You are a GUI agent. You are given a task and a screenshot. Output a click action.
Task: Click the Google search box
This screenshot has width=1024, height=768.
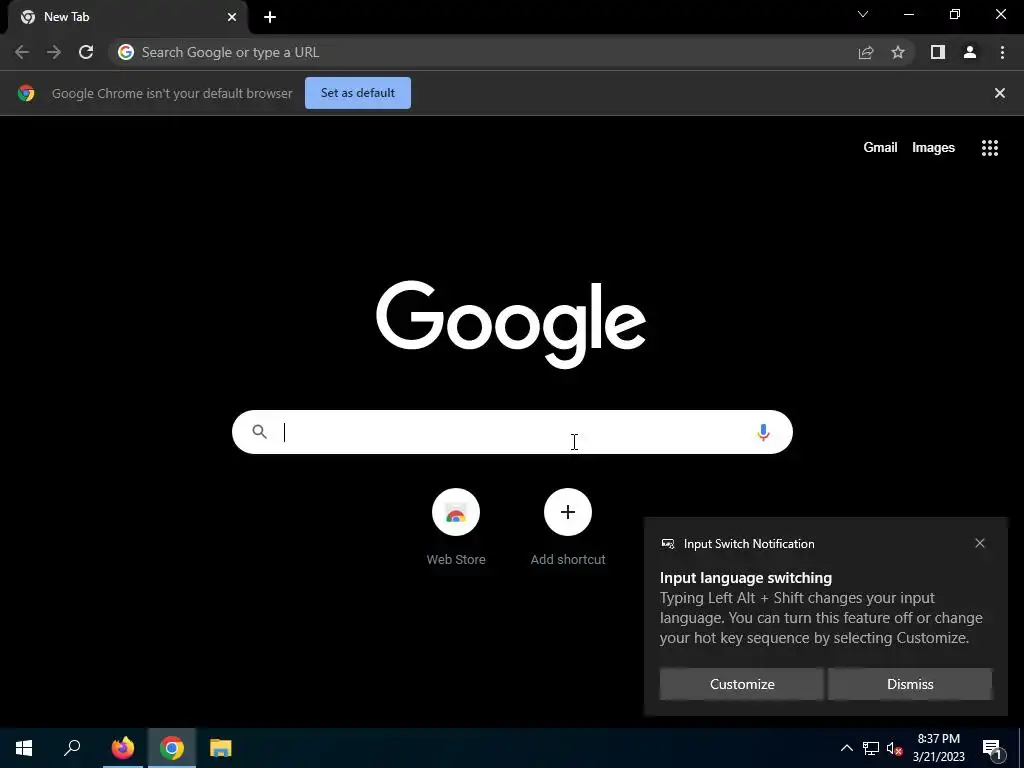512,432
